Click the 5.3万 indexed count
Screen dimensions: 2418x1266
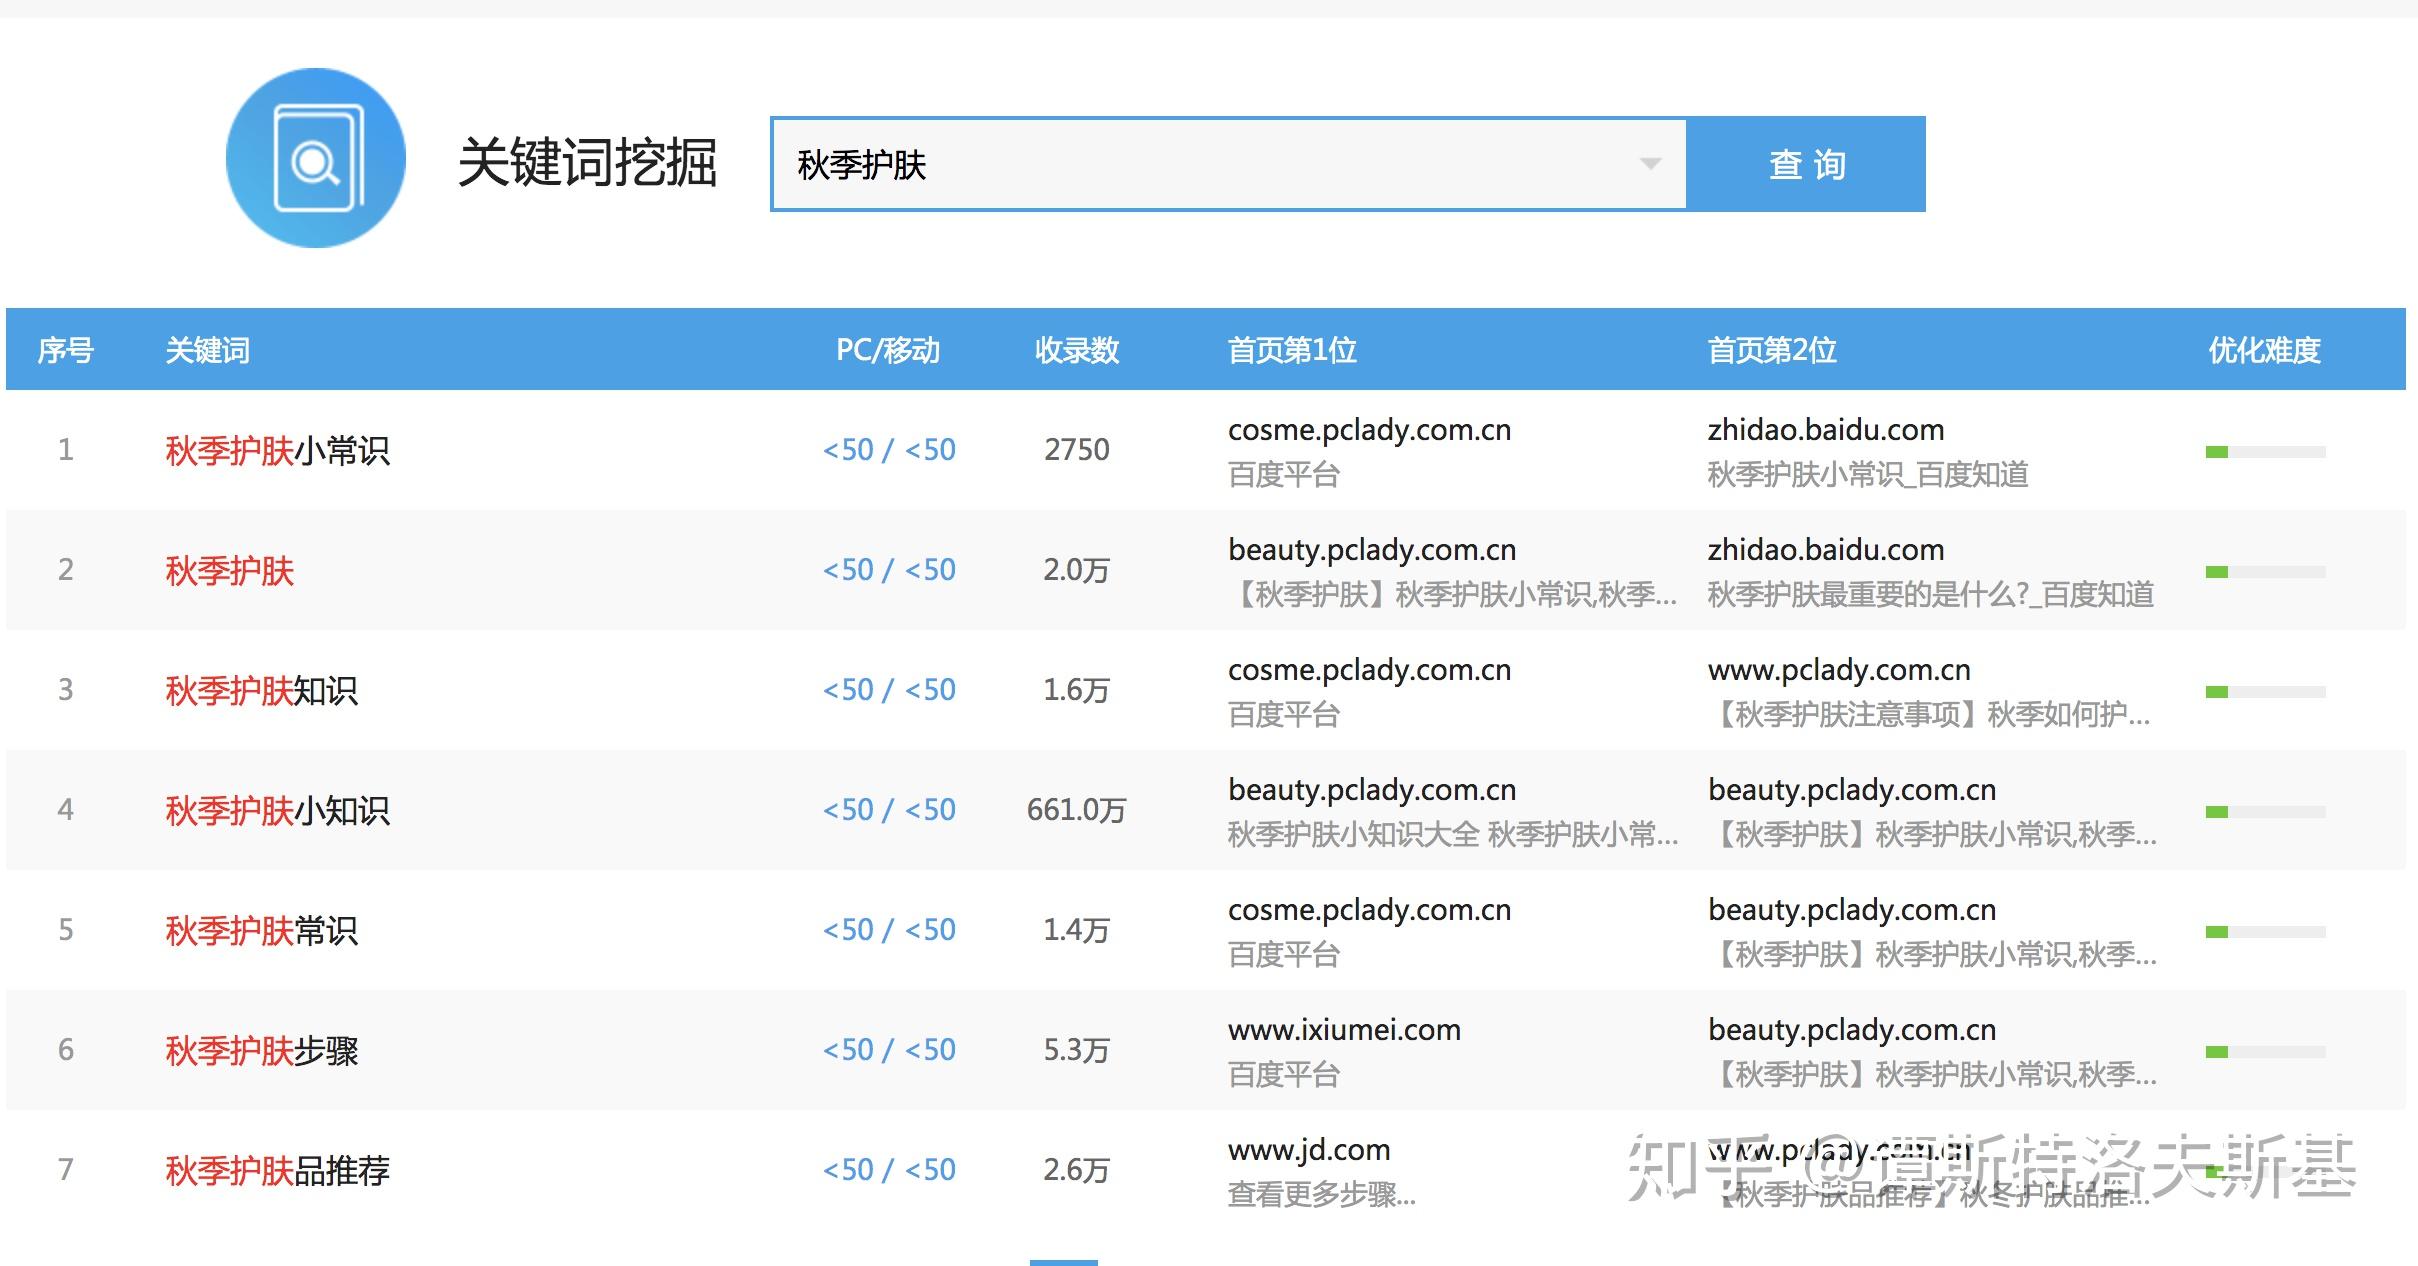(1077, 1050)
